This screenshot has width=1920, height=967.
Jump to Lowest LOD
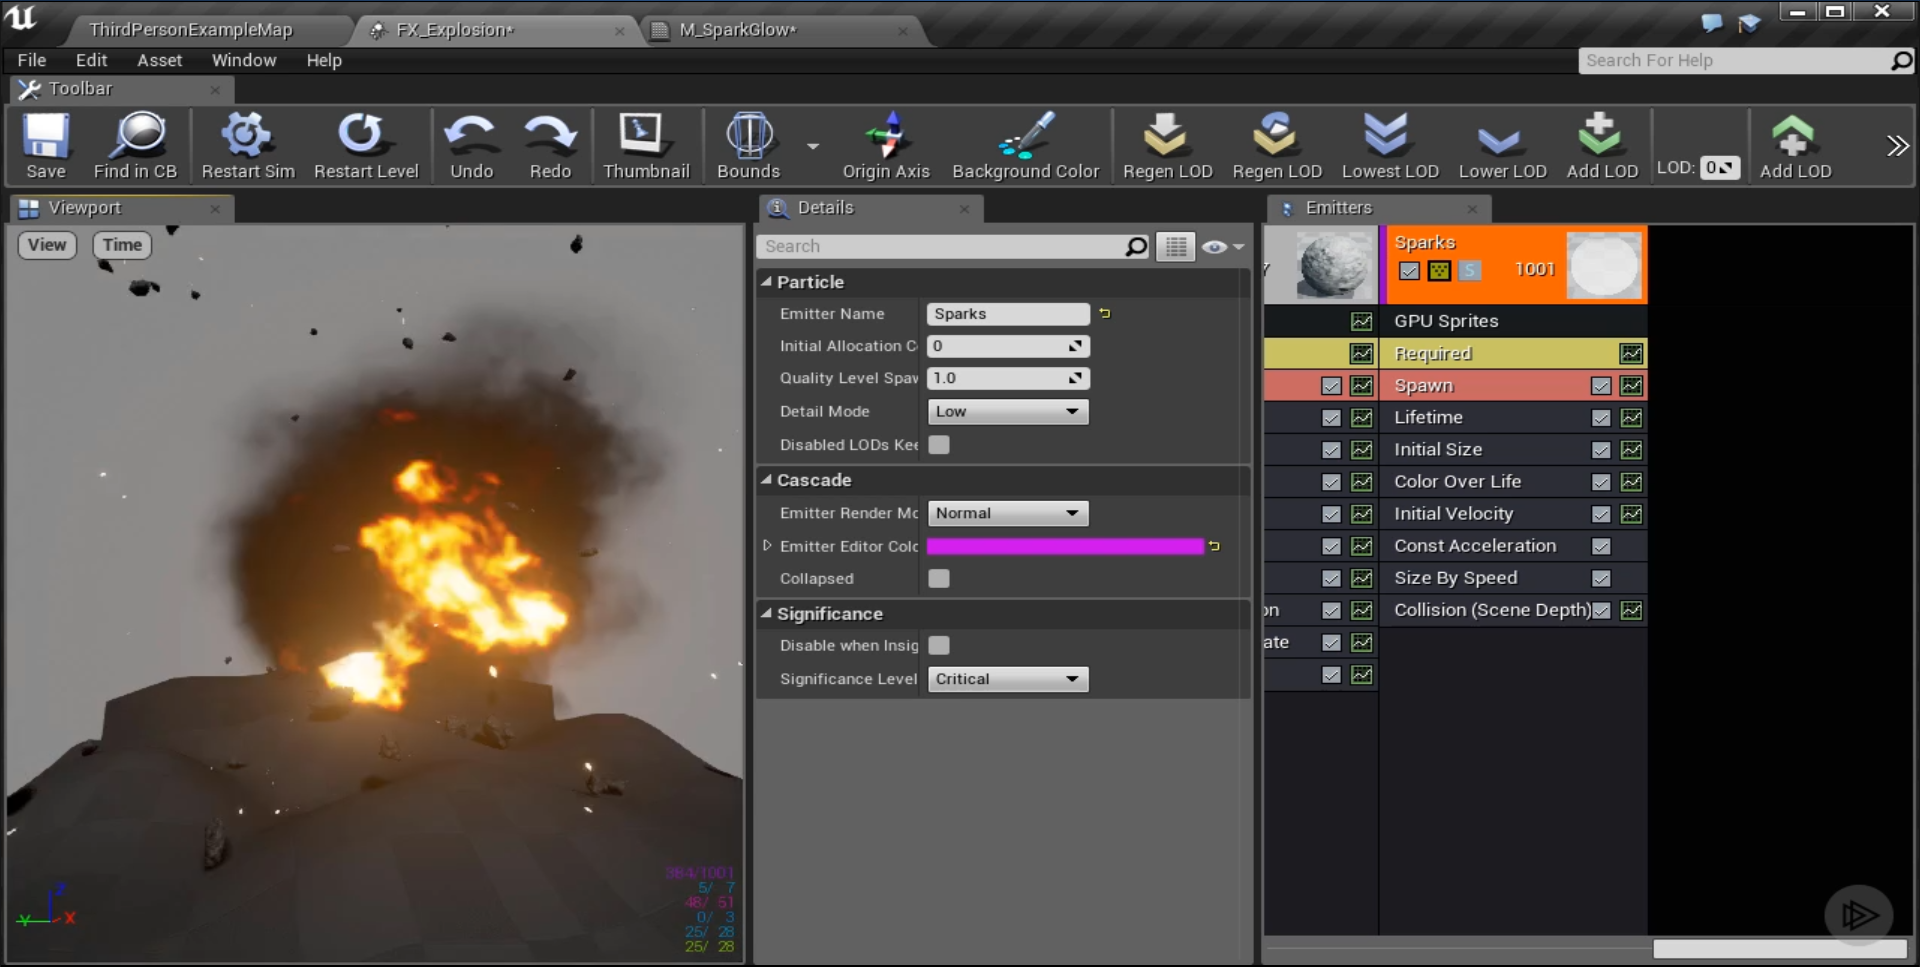click(x=1390, y=146)
